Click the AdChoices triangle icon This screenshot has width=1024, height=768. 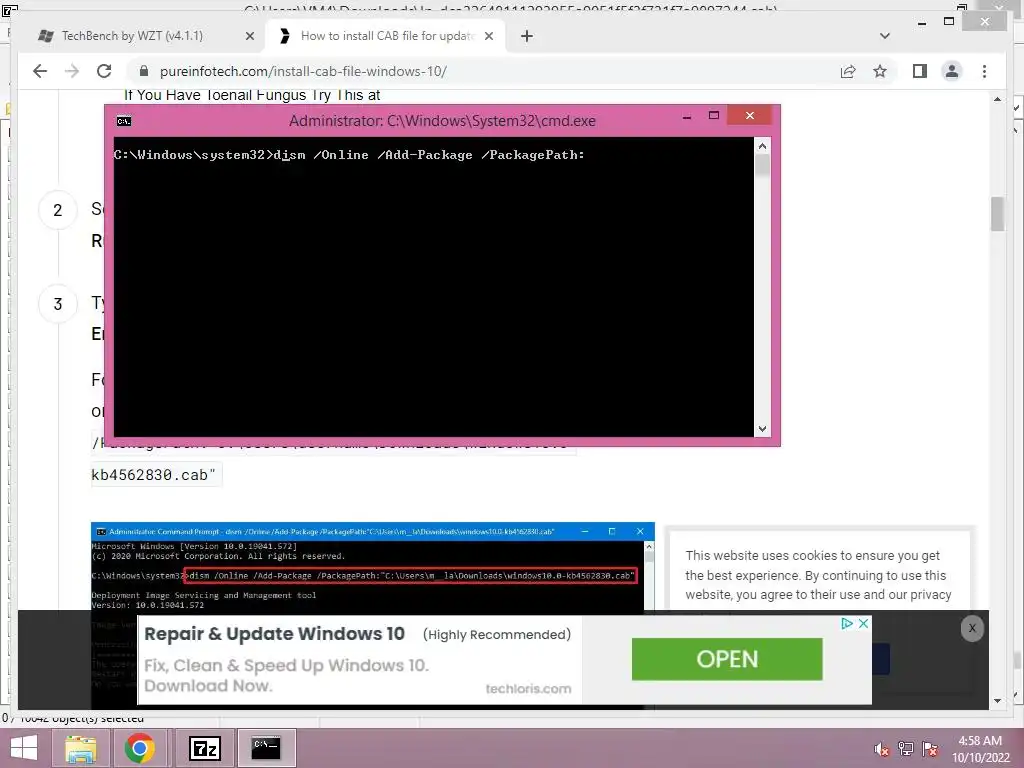pos(847,623)
